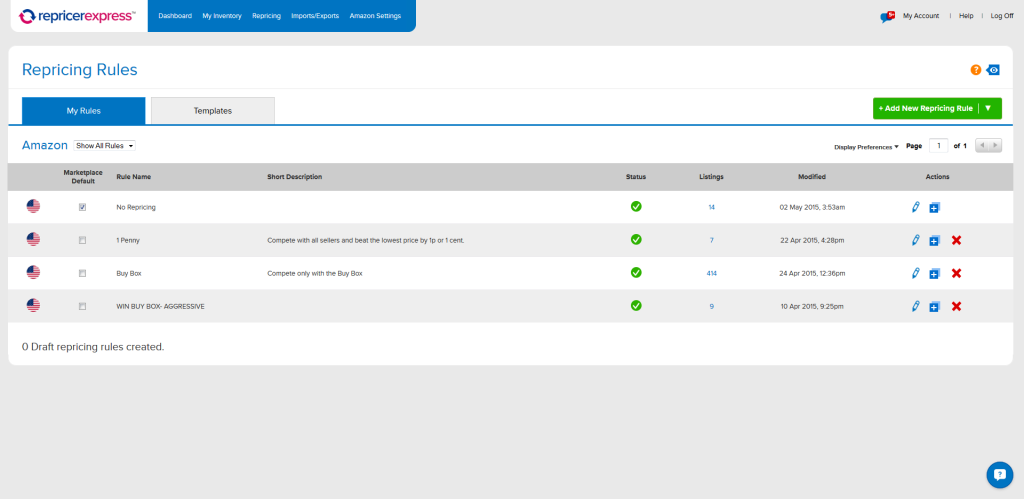1024x499 pixels.
Task: Uncheck Marketplace Default for No Repricing
Action: click(x=82, y=207)
